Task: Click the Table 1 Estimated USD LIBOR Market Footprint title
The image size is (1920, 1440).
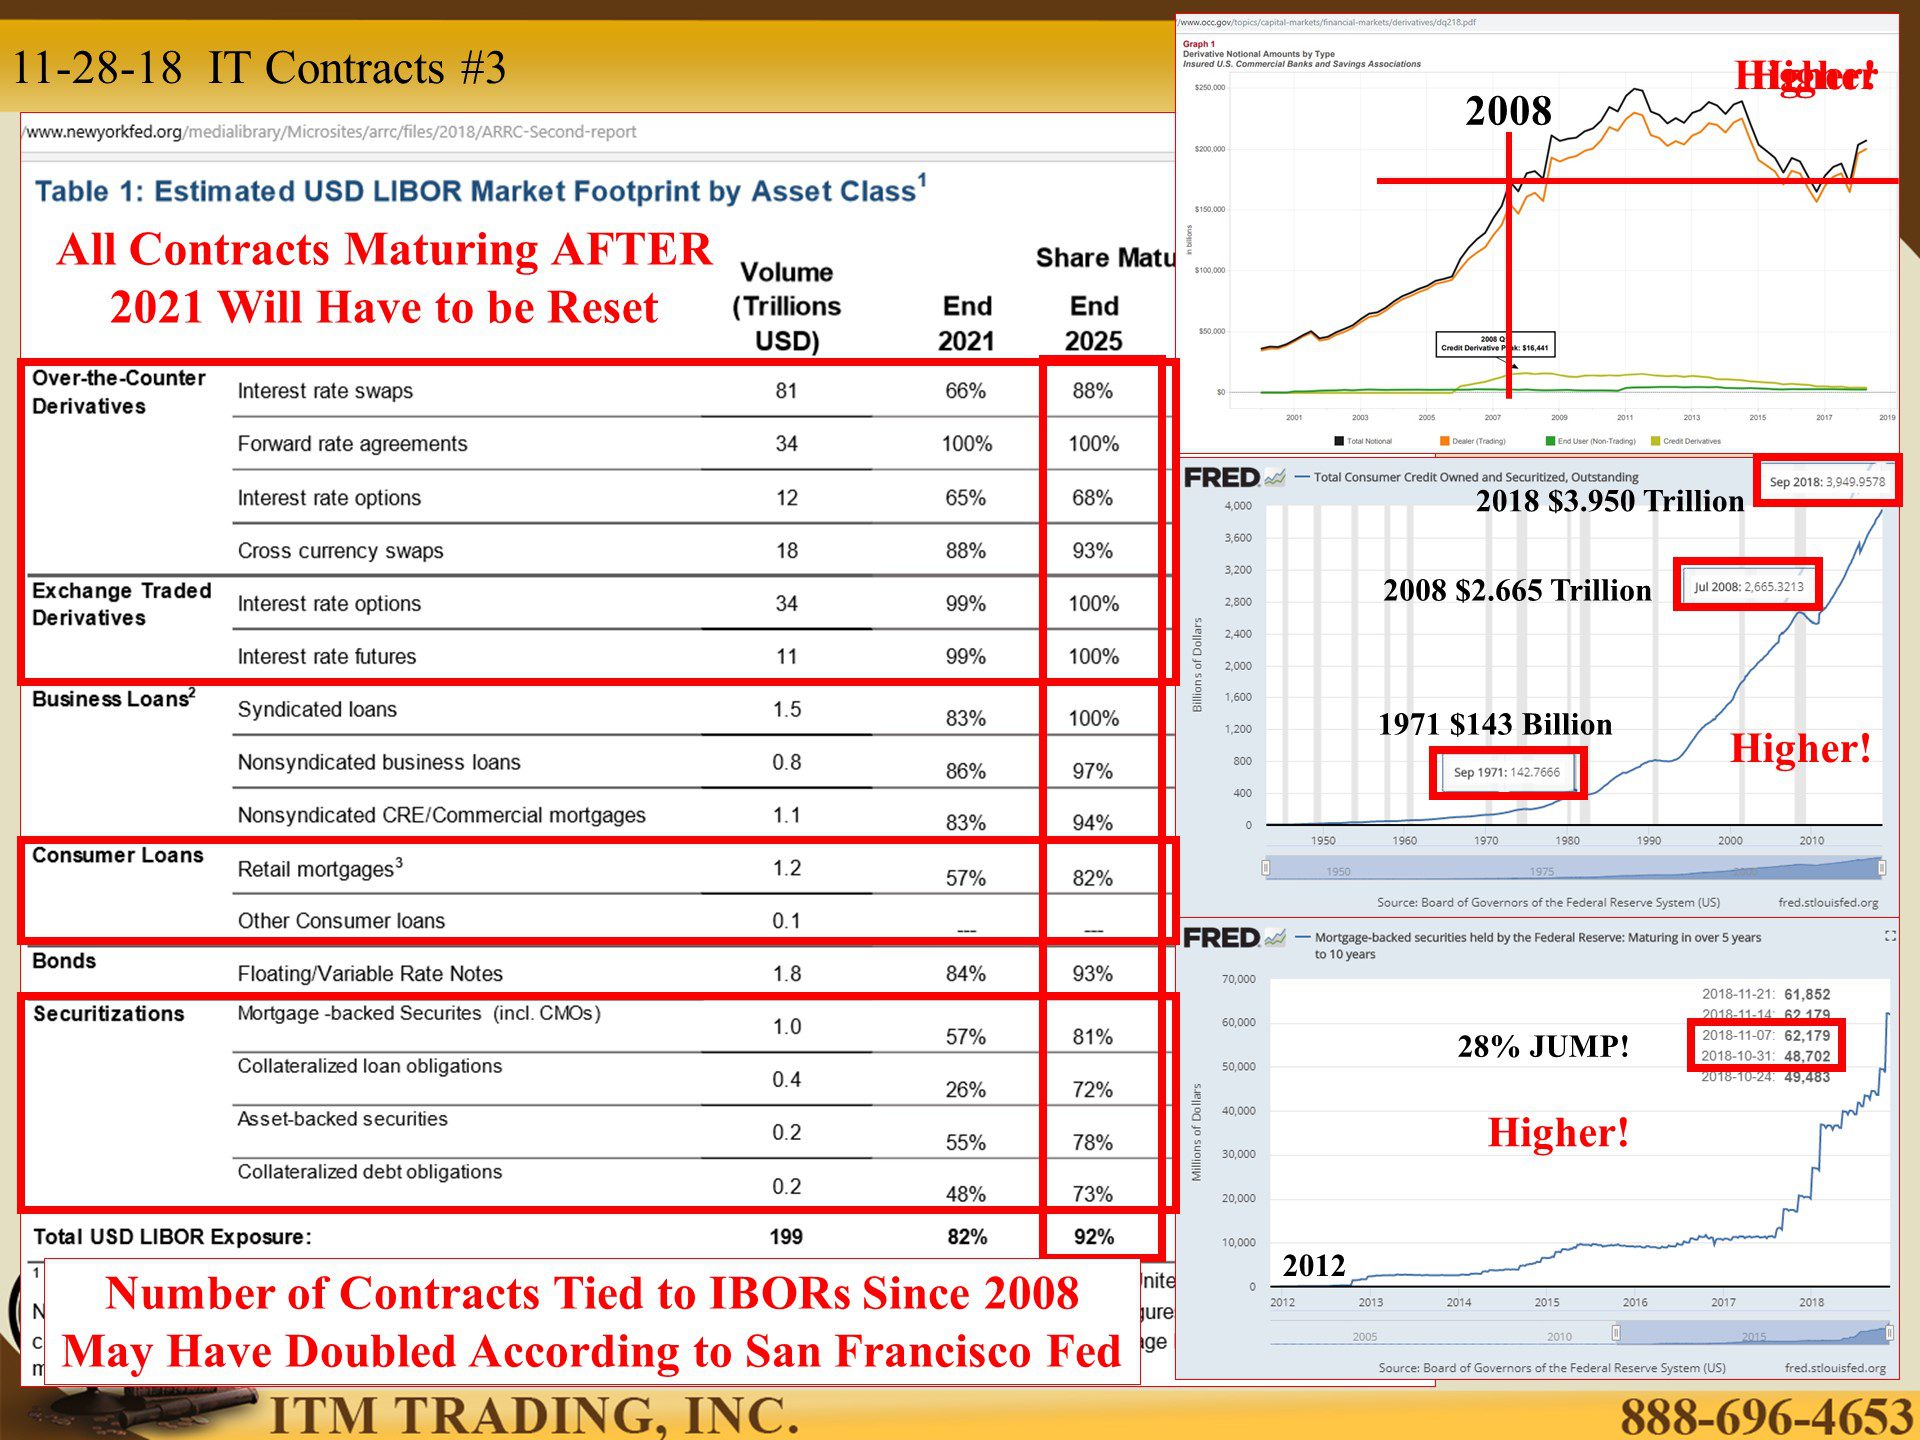Action: tap(481, 191)
